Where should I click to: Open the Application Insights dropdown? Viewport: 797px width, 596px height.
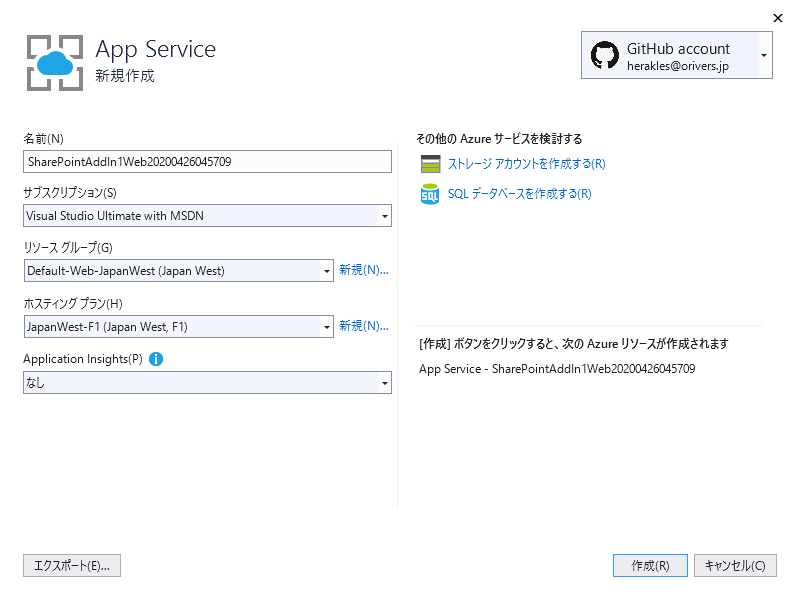(385, 383)
